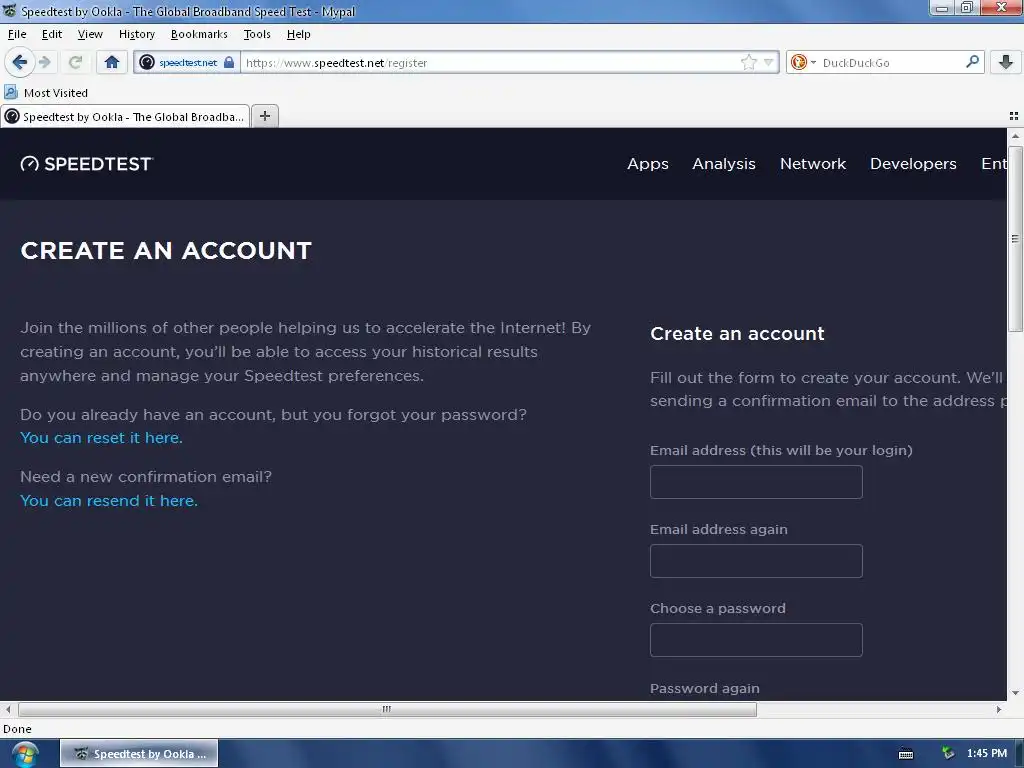Click the horizontal scrollbar right arrow
This screenshot has height=768, width=1024.
[x=999, y=709]
